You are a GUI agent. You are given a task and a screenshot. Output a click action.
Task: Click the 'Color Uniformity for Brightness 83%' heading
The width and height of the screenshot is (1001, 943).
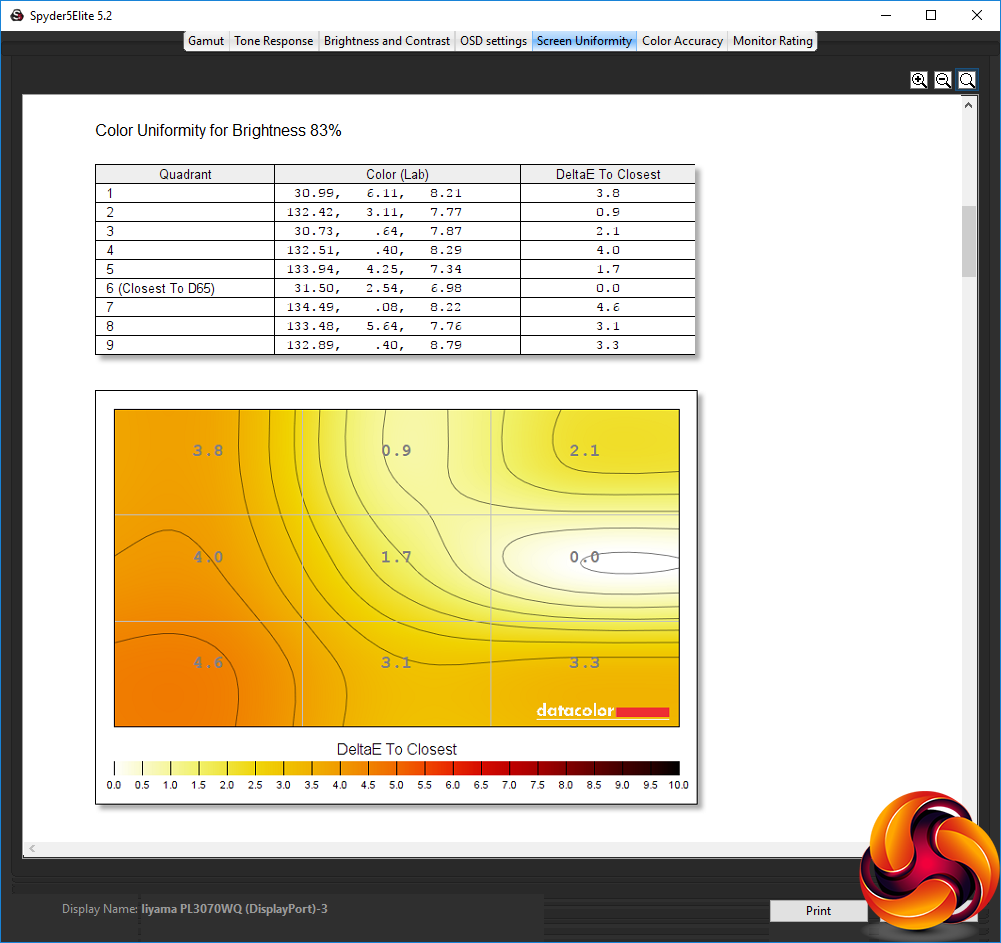pos(218,130)
